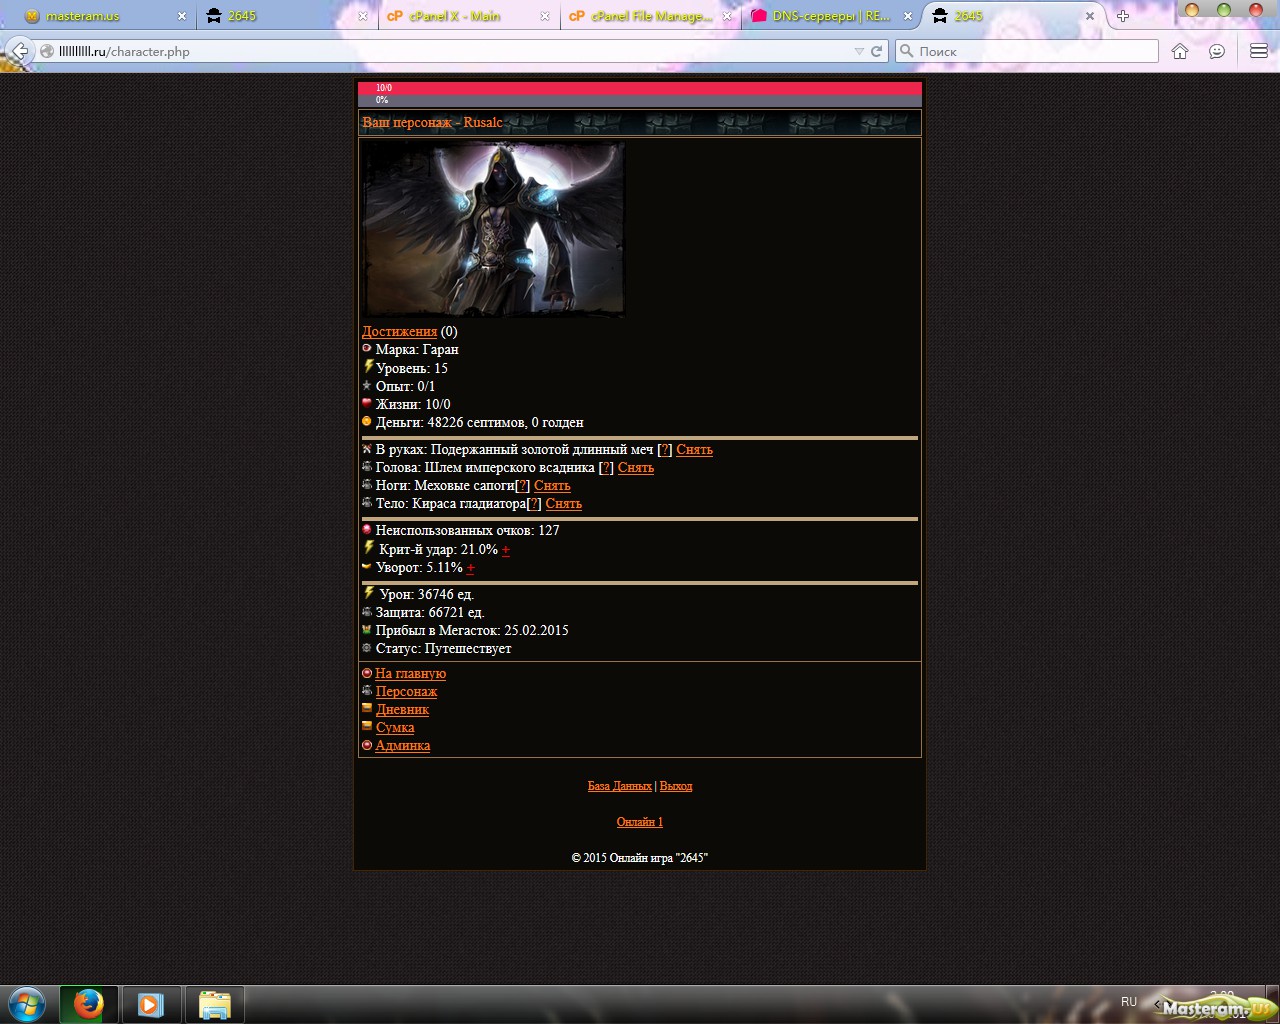This screenshot has height=1024, width=1280.
Task: Open the Firefox hamburger menu
Action: point(1259,51)
